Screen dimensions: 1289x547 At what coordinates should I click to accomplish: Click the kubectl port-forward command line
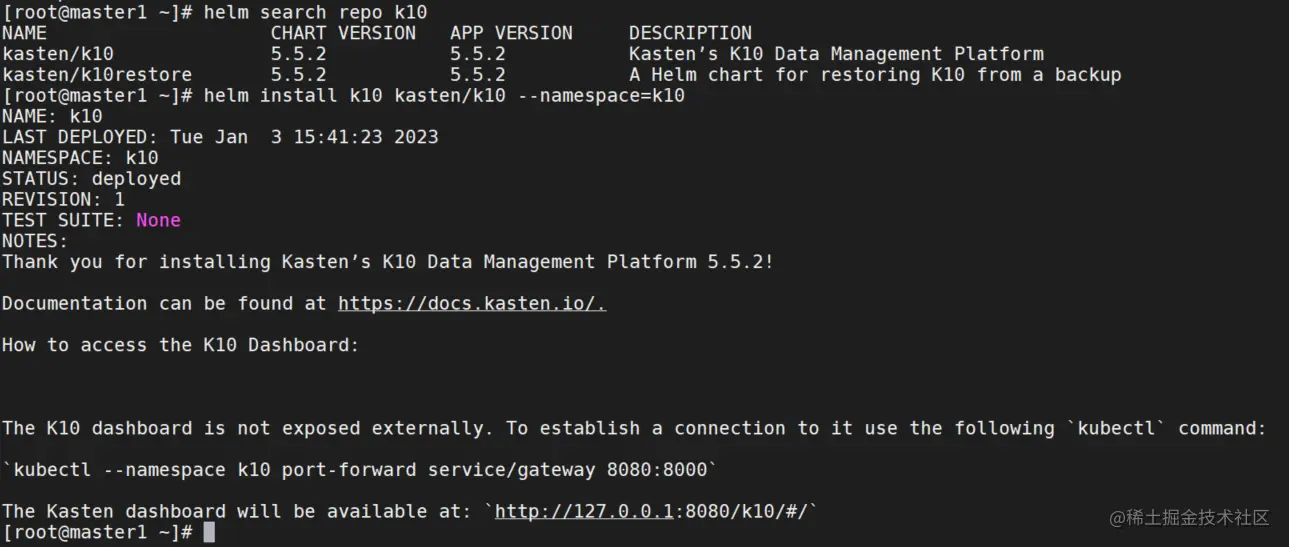360,469
